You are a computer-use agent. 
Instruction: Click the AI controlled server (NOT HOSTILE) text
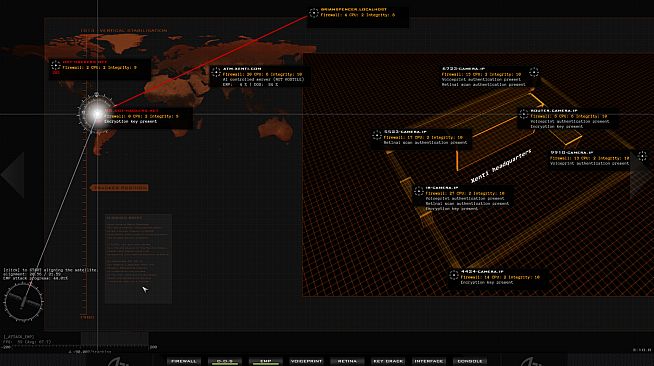[x=264, y=79]
